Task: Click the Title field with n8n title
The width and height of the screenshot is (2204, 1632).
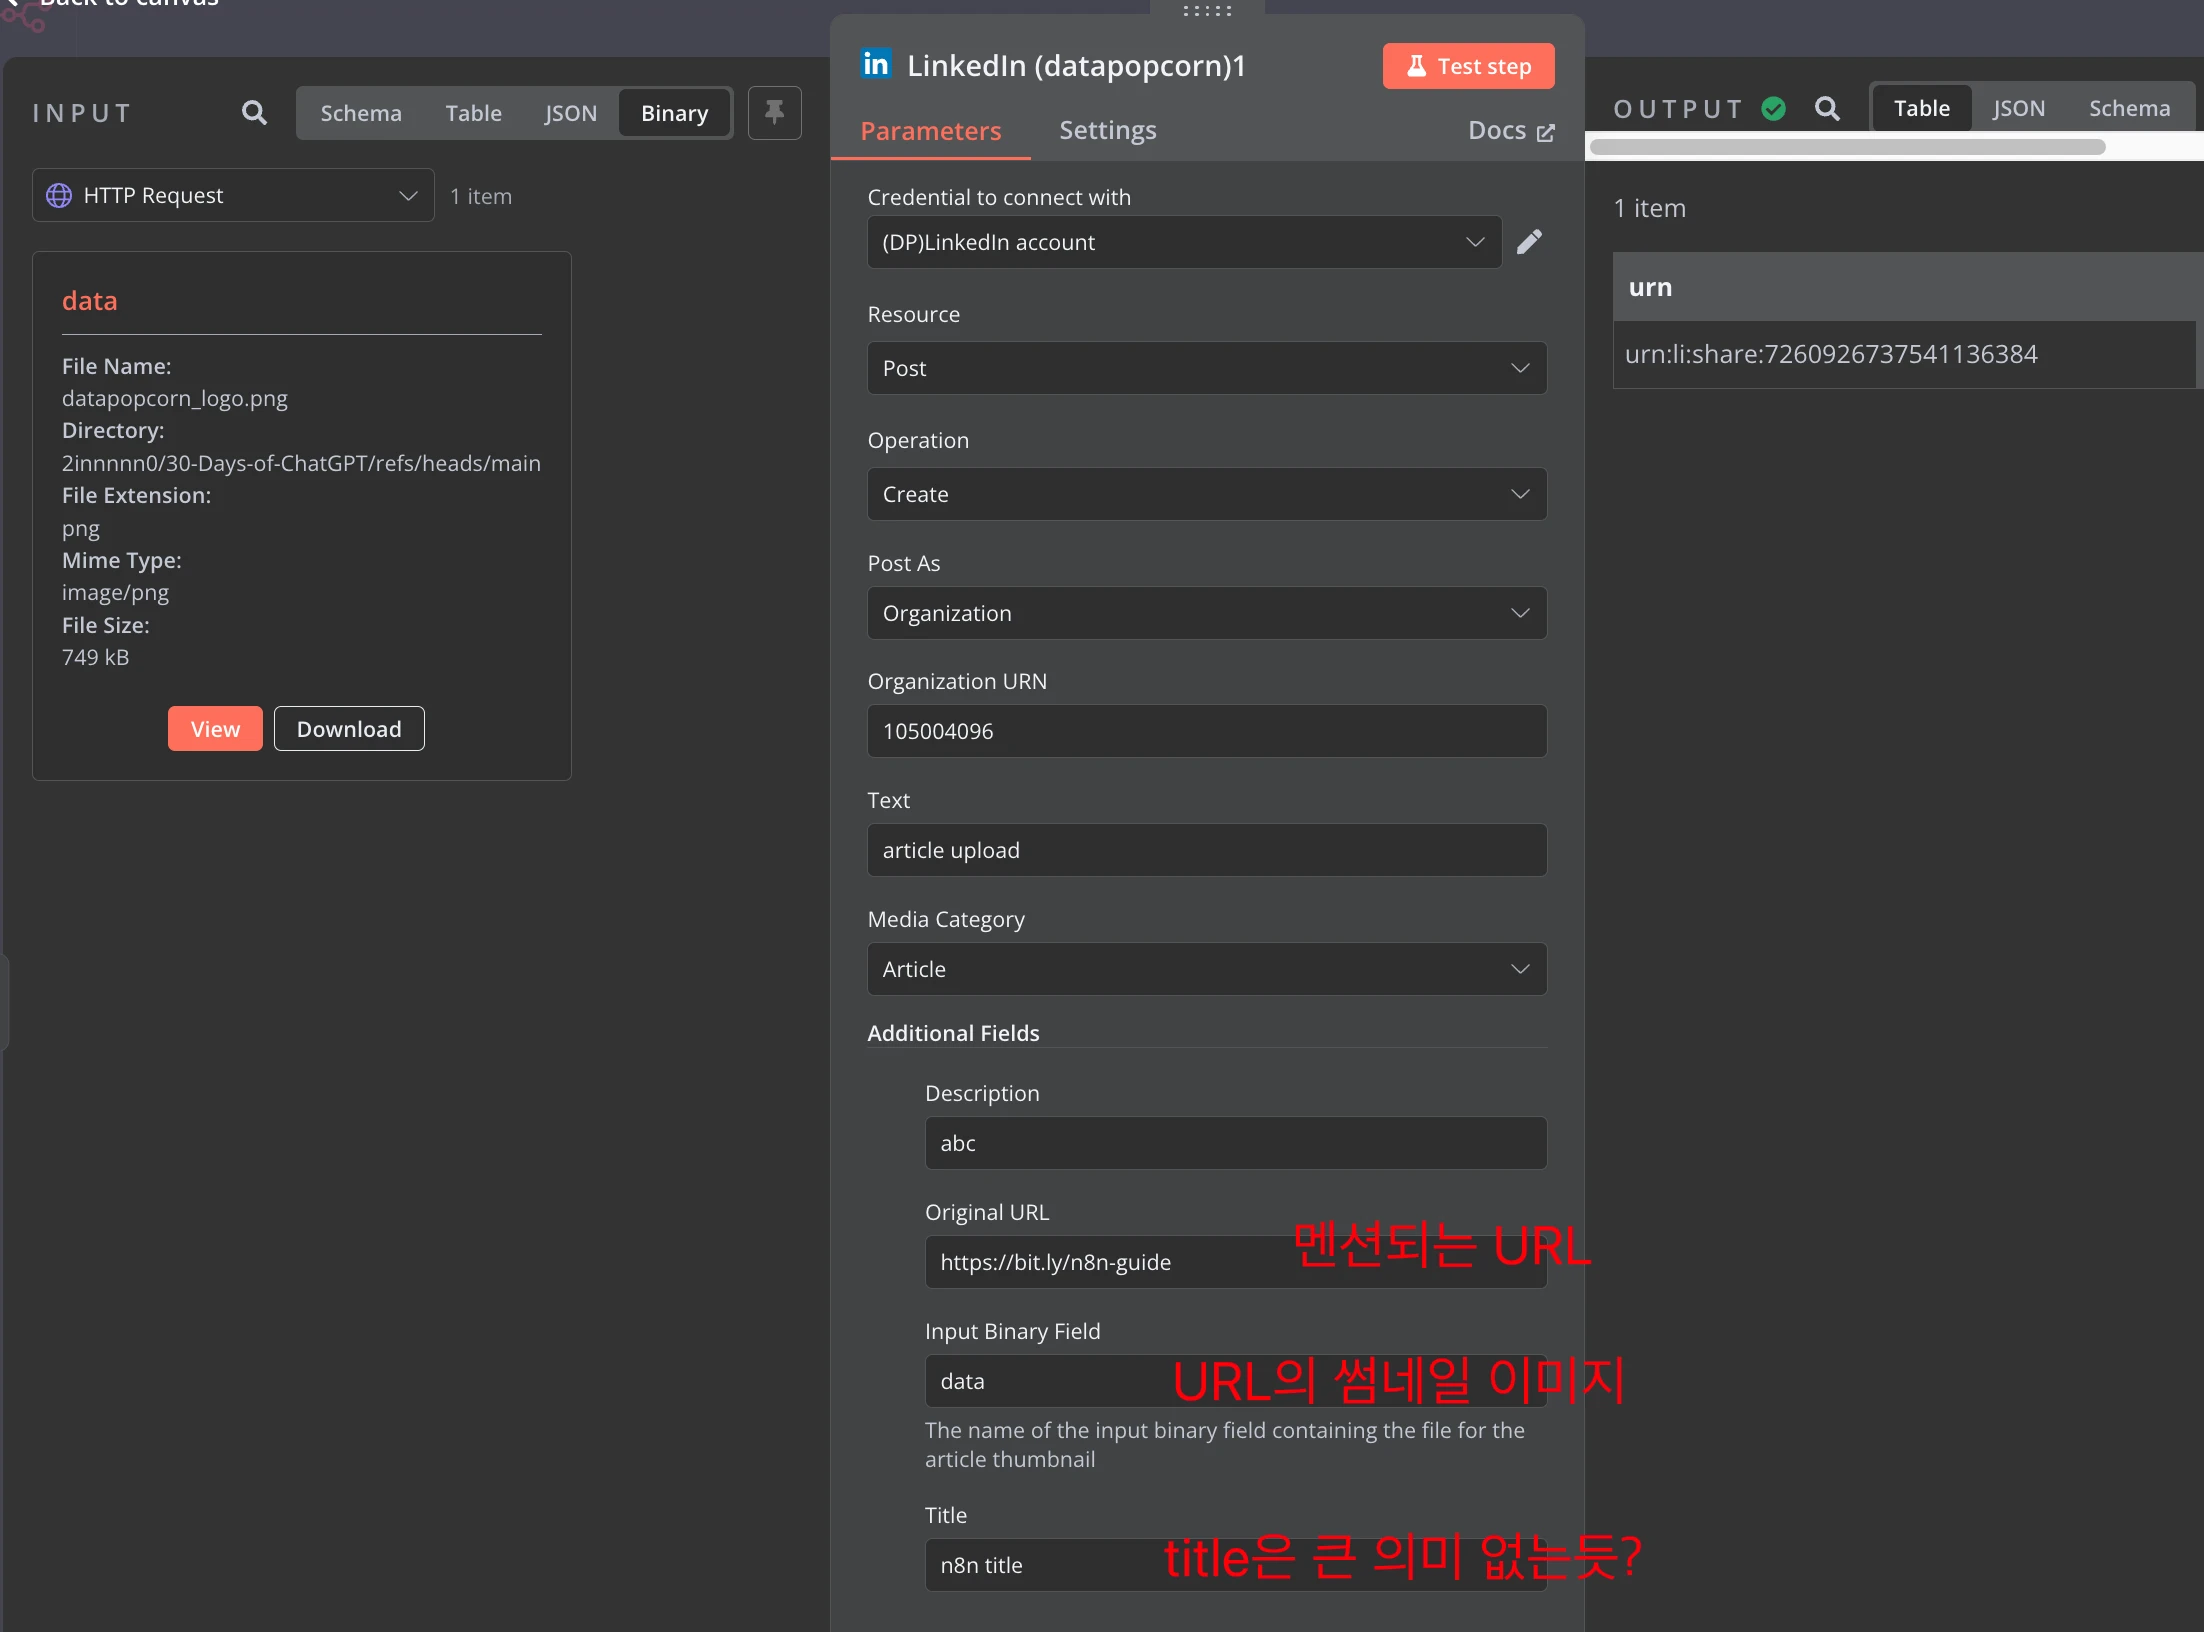Action: (1235, 1565)
